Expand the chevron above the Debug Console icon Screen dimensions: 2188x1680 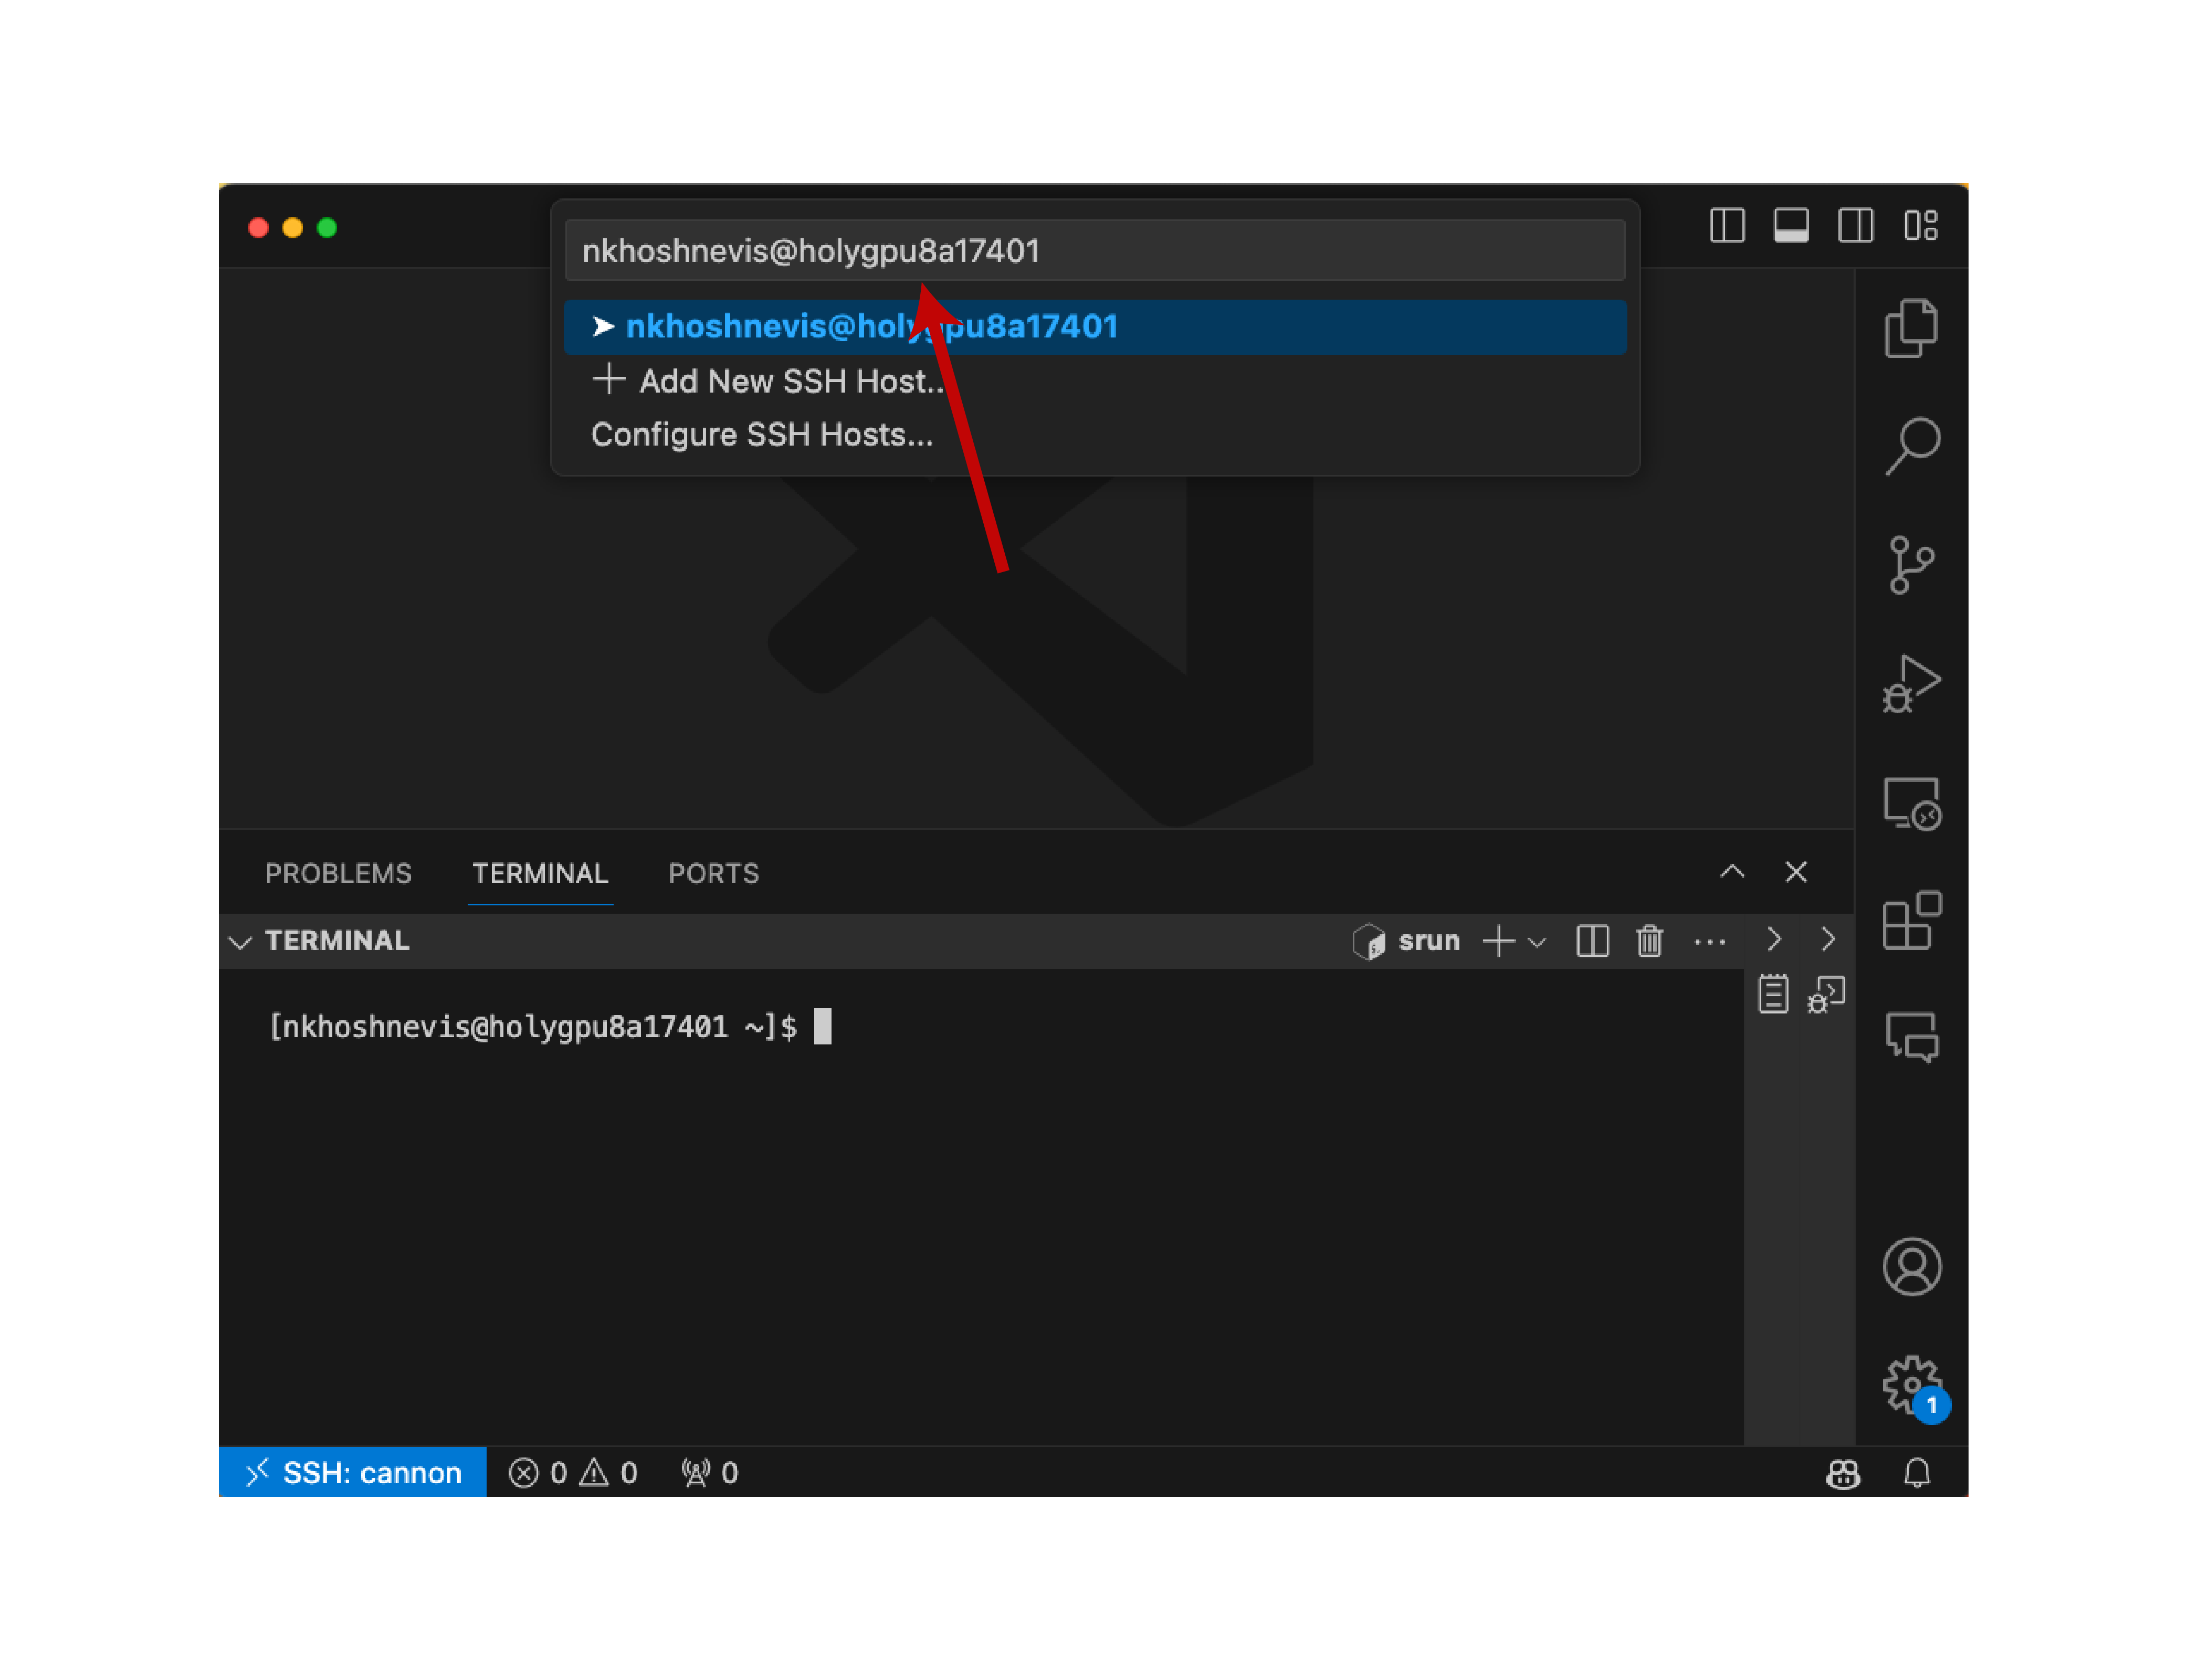[1828, 939]
